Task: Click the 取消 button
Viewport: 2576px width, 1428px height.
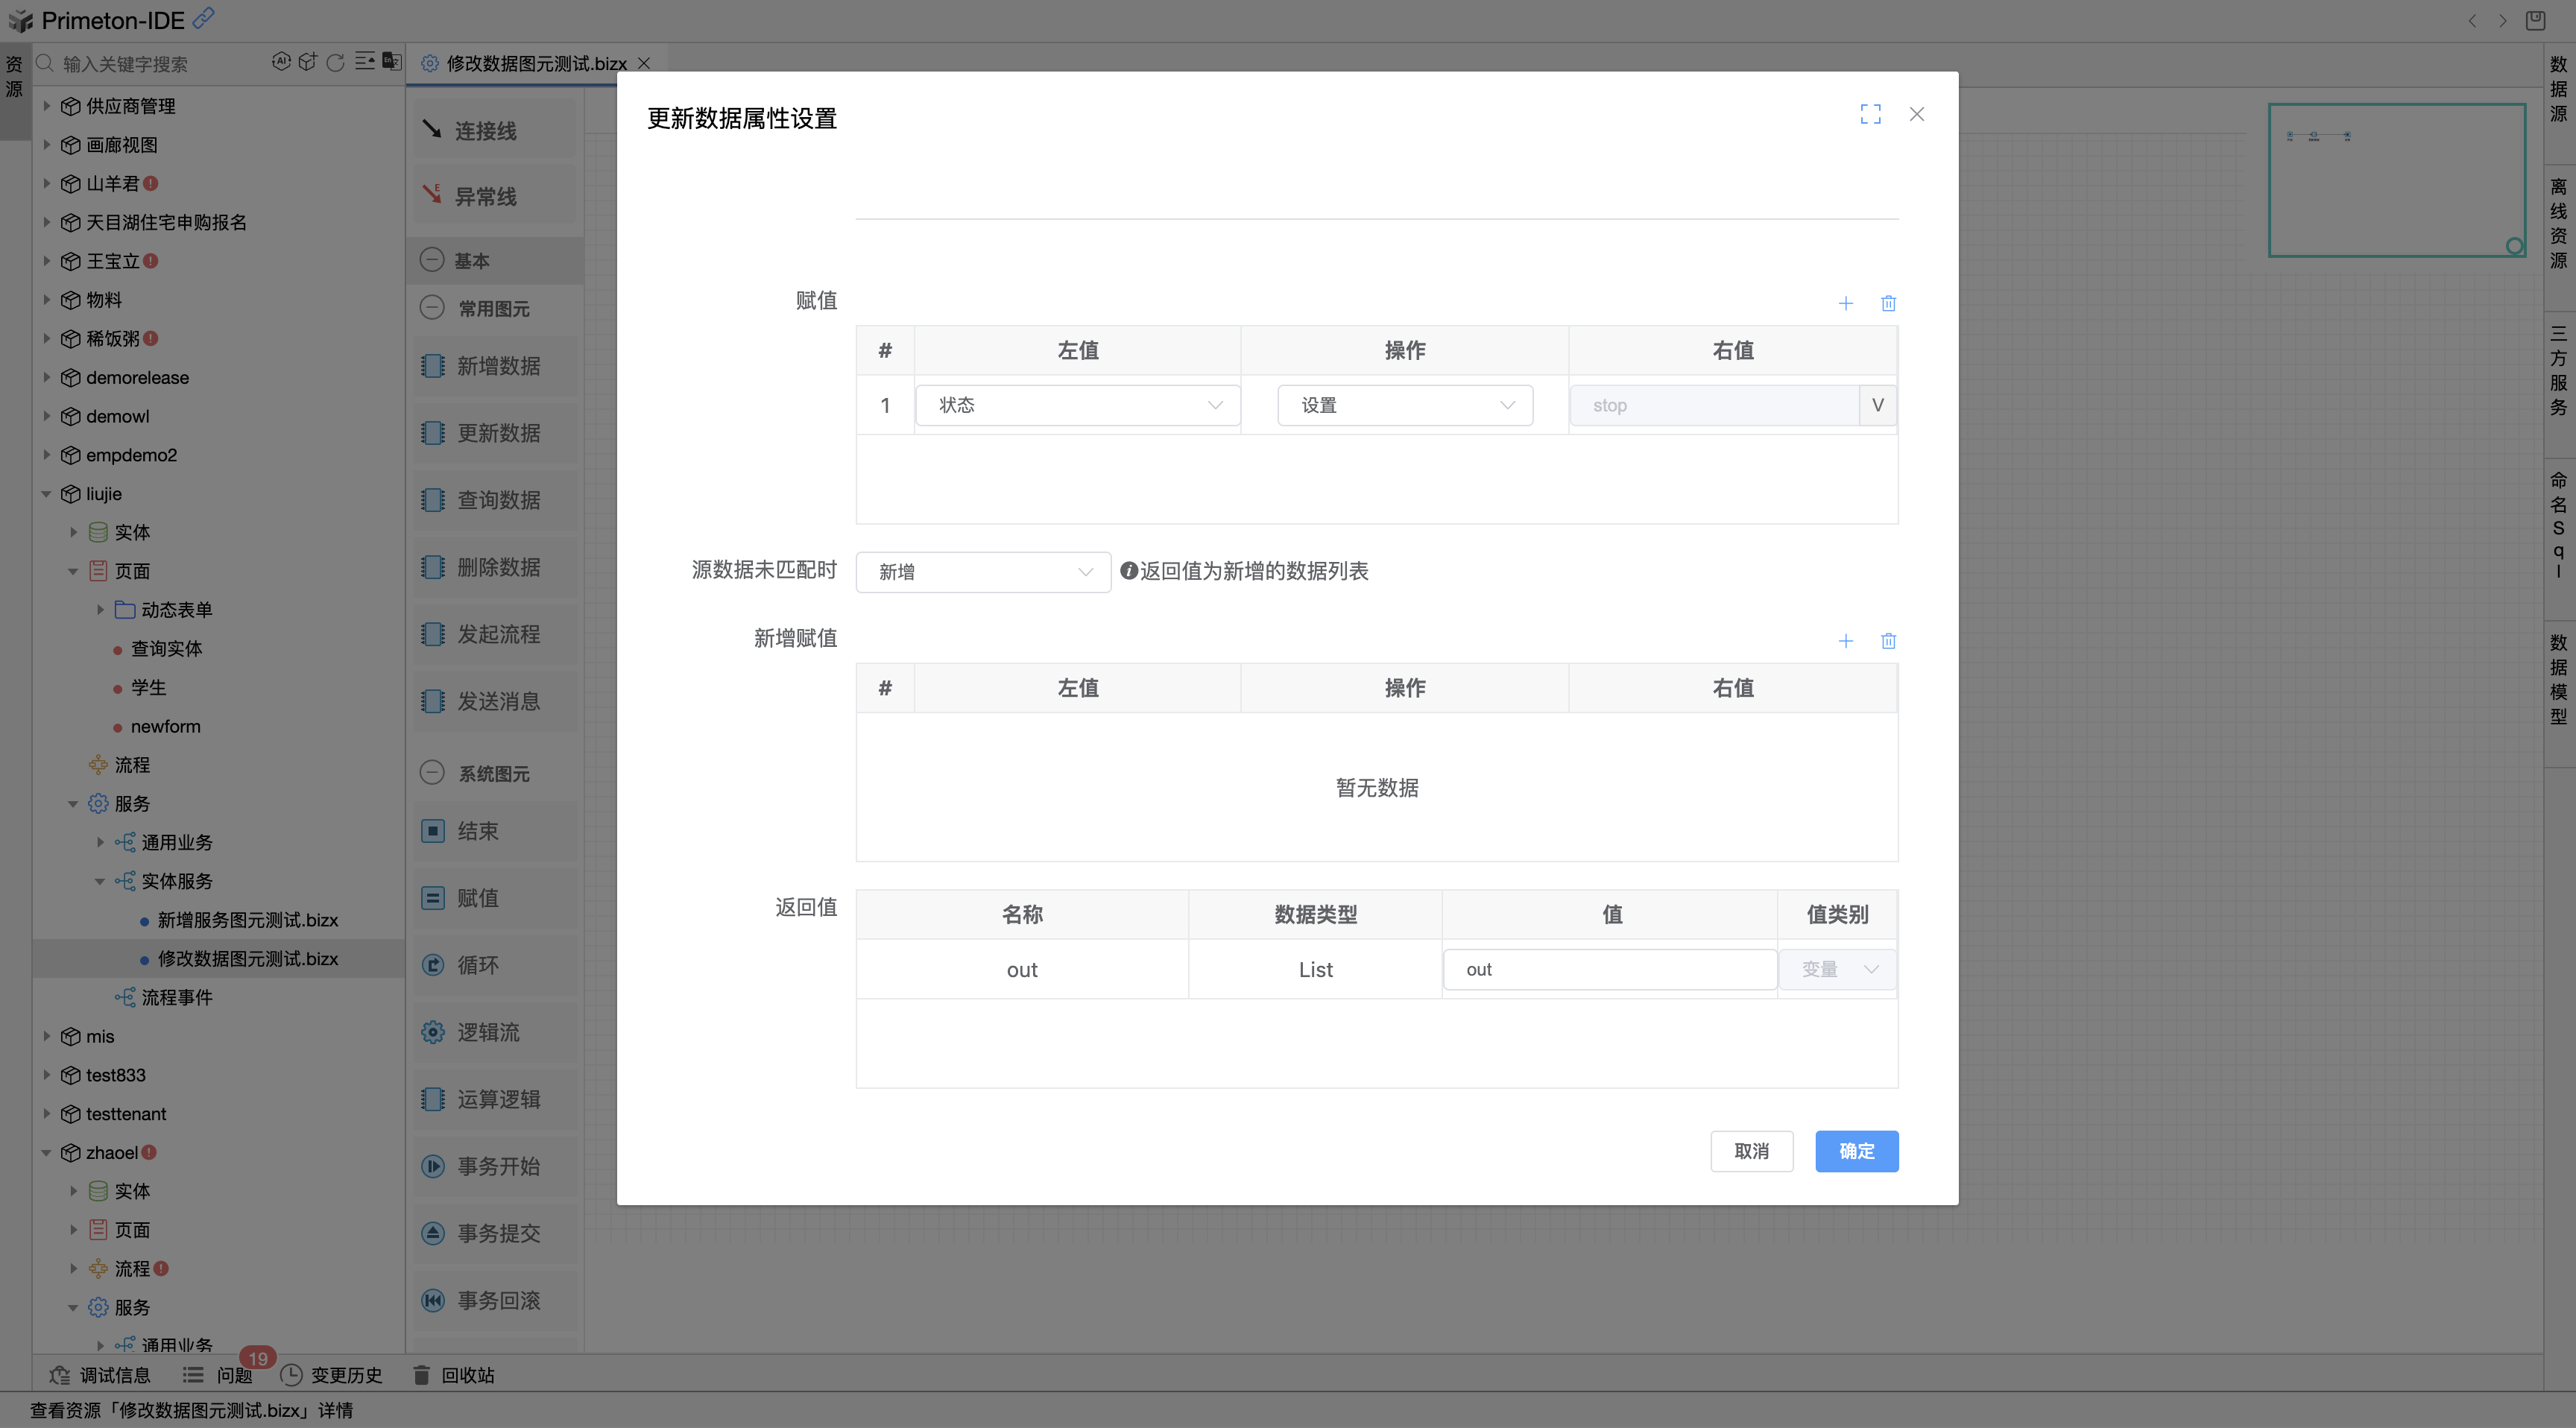Action: click(x=1752, y=1151)
